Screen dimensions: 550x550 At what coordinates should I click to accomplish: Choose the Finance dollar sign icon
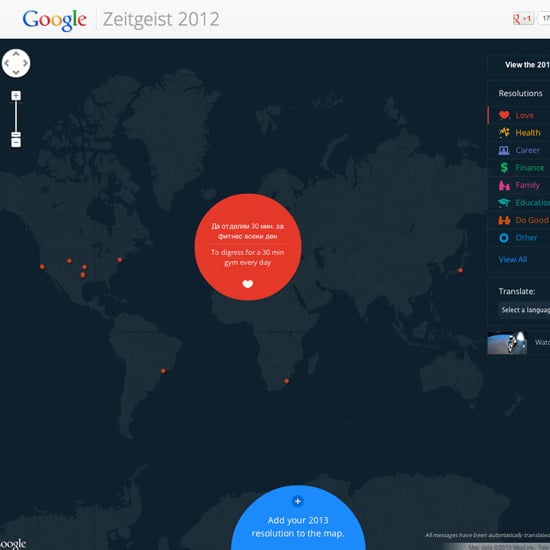(504, 168)
